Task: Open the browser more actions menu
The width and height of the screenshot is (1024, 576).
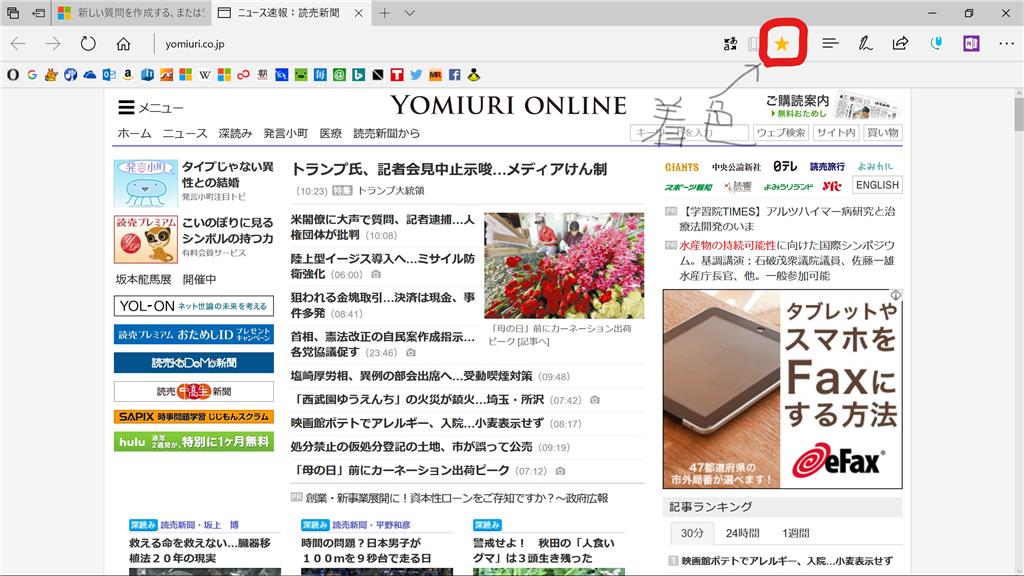Action: tap(1006, 44)
